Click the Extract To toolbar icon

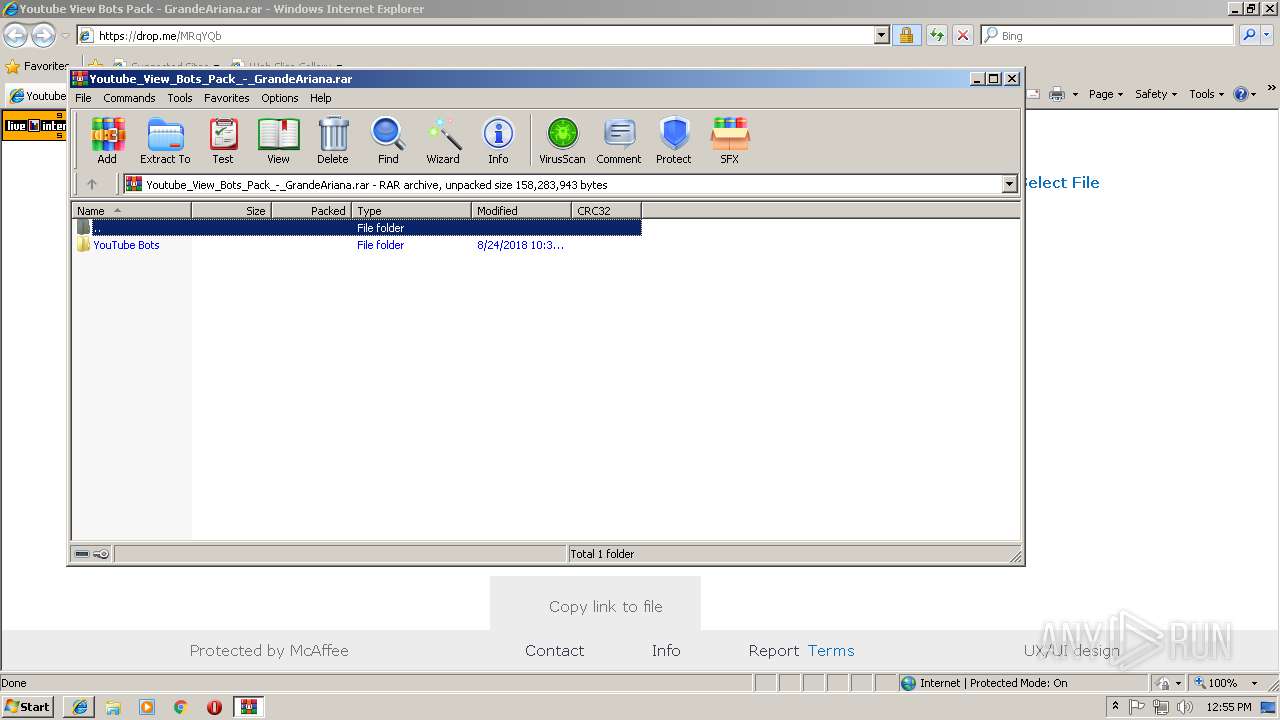click(x=165, y=140)
